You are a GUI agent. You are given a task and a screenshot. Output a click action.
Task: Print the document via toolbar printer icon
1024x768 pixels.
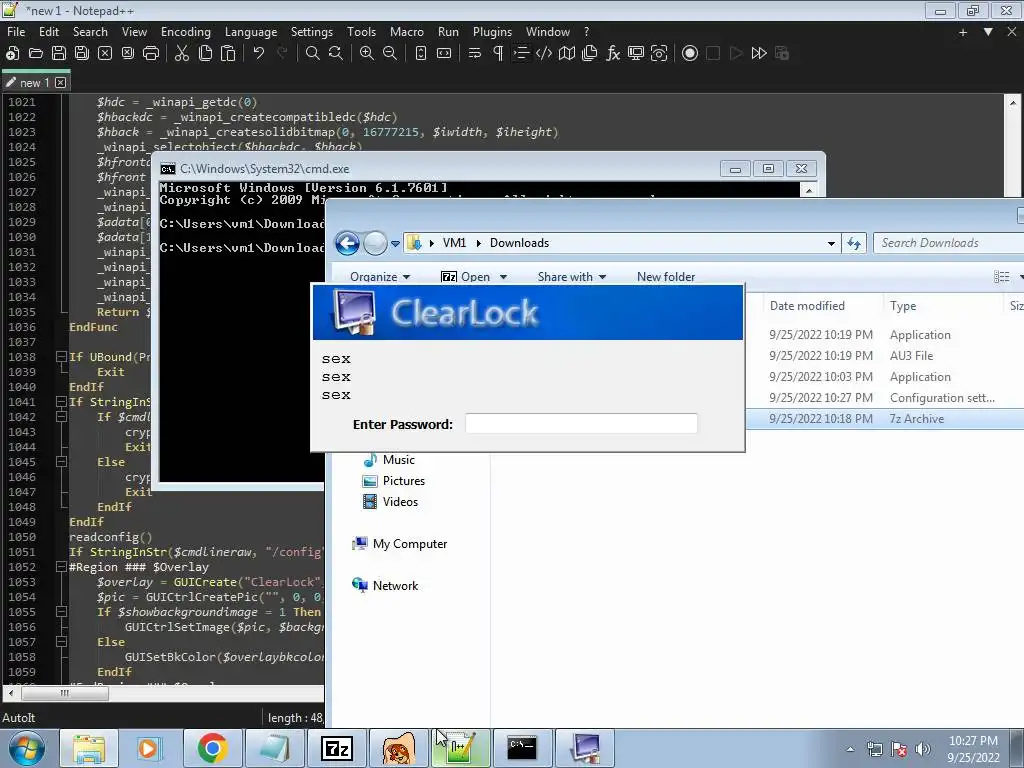(151, 54)
